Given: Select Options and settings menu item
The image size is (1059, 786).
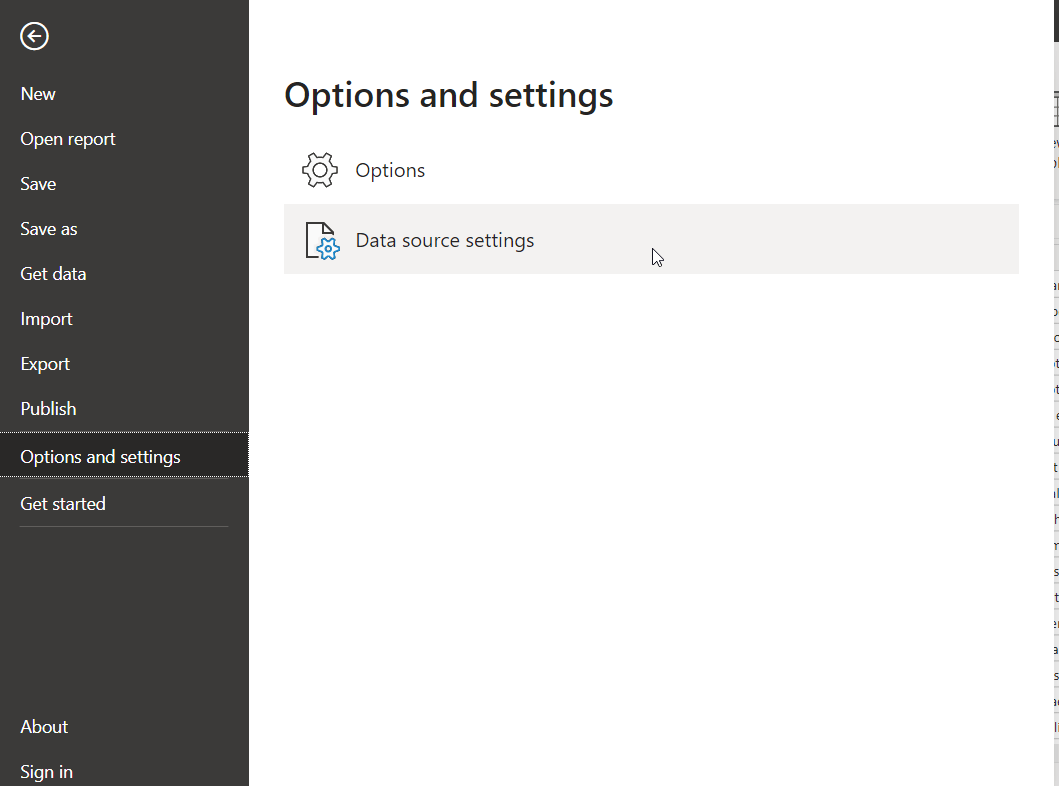Looking at the screenshot, I should pyautogui.click(x=124, y=454).
